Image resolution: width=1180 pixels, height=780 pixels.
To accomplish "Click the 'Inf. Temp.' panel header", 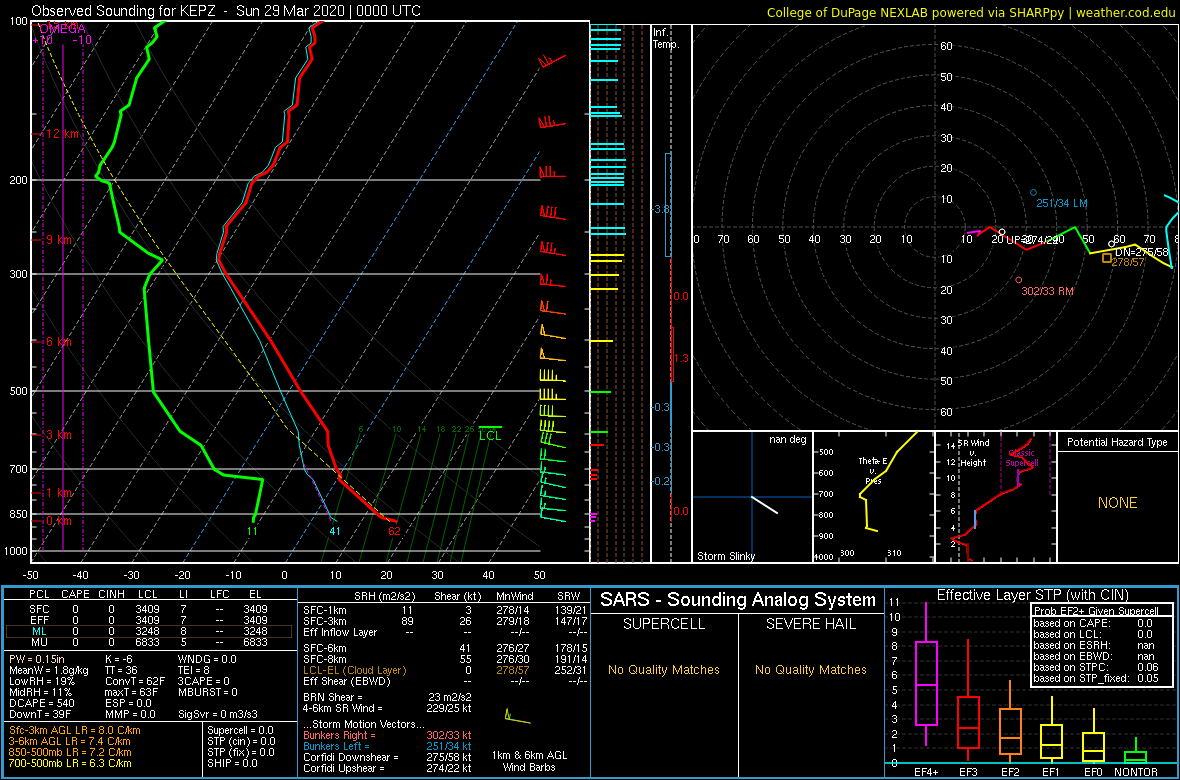I will coord(666,38).
